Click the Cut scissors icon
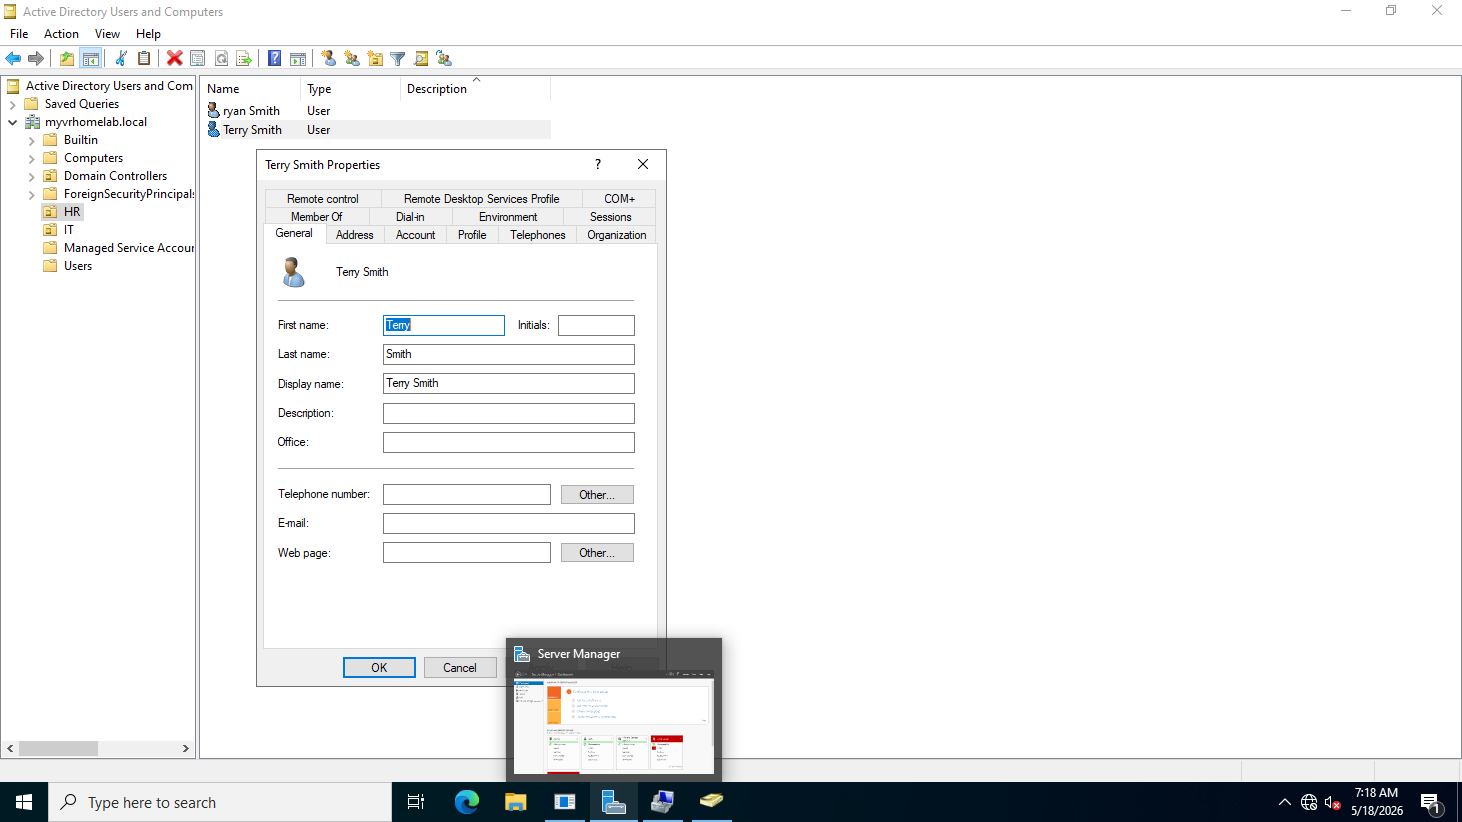 (x=121, y=59)
